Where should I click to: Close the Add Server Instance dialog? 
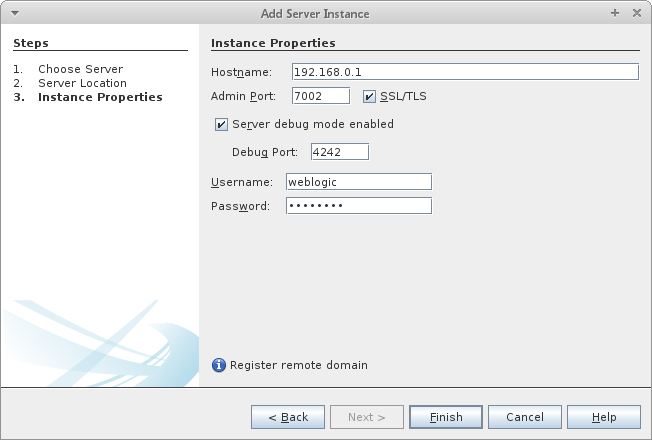click(x=637, y=13)
